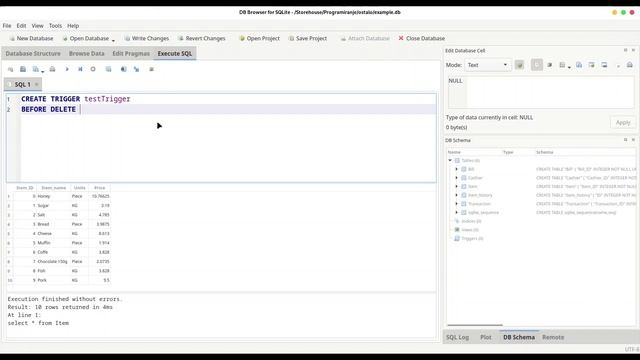The image size is (640, 360).
Task: Switch to Edit Pragmas tab
Action: tap(131, 53)
